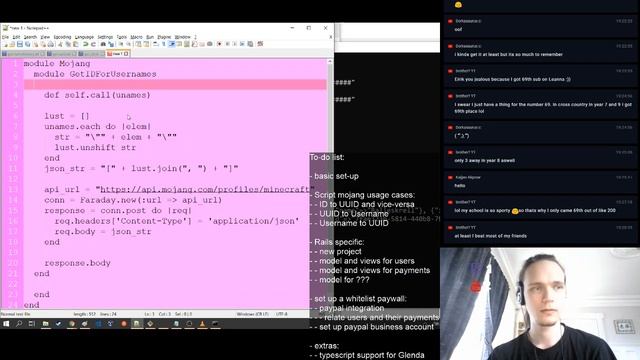
Task: Click the Save Recorded Macro icon
Action: point(250,44)
